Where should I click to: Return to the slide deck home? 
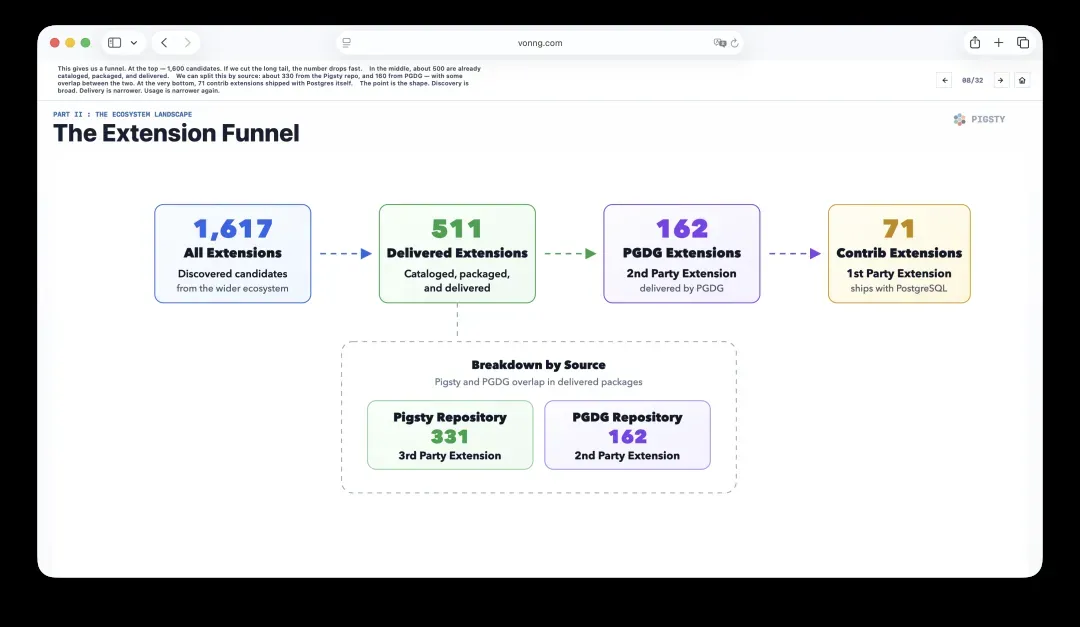coord(1022,81)
